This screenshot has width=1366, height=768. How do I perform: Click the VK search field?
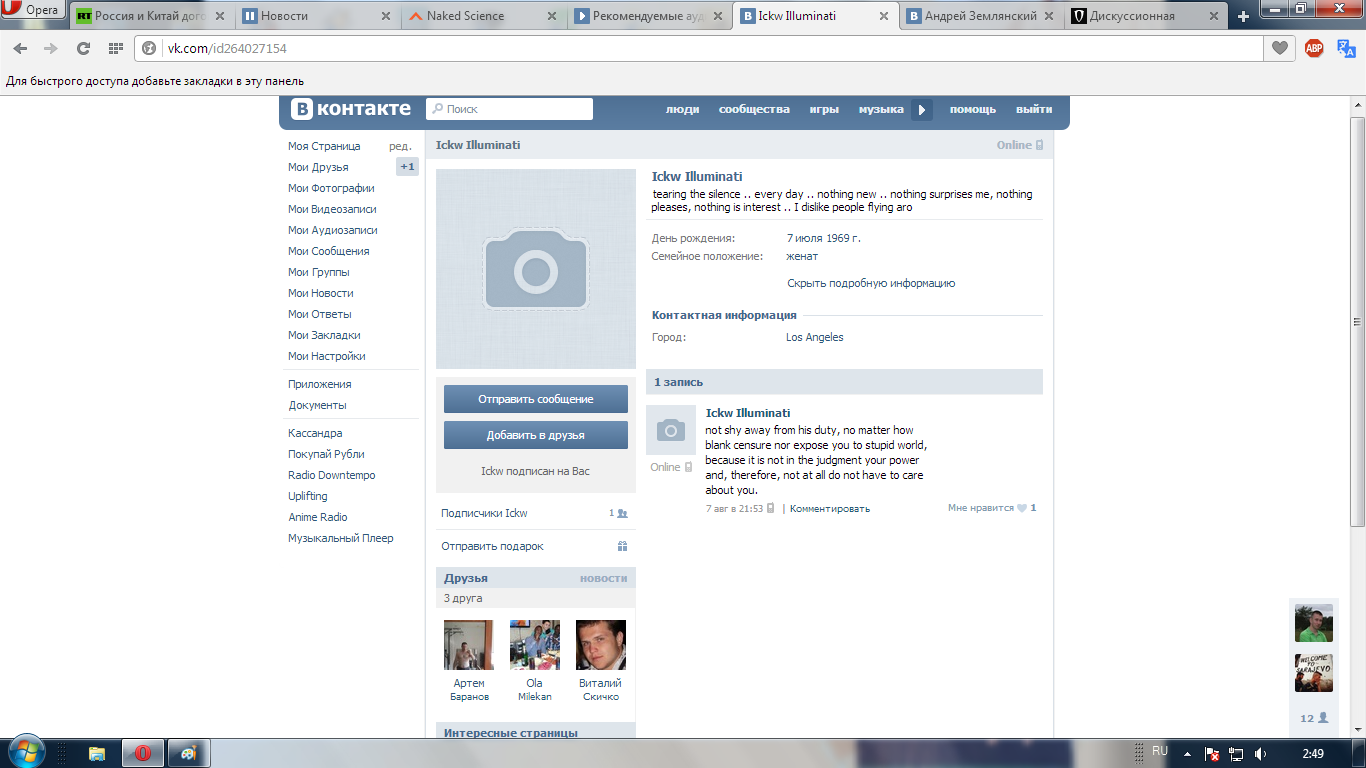[509, 109]
